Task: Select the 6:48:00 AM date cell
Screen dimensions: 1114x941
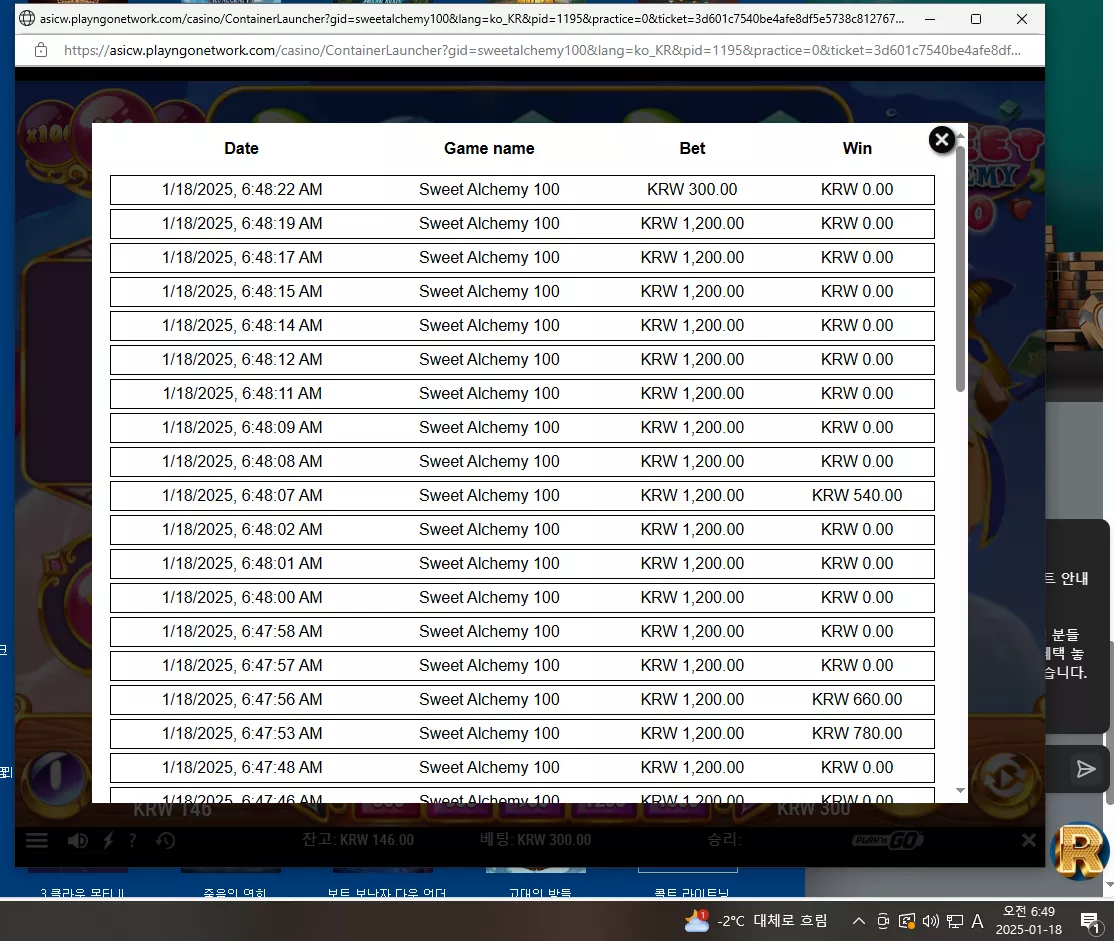Action: tap(242, 598)
